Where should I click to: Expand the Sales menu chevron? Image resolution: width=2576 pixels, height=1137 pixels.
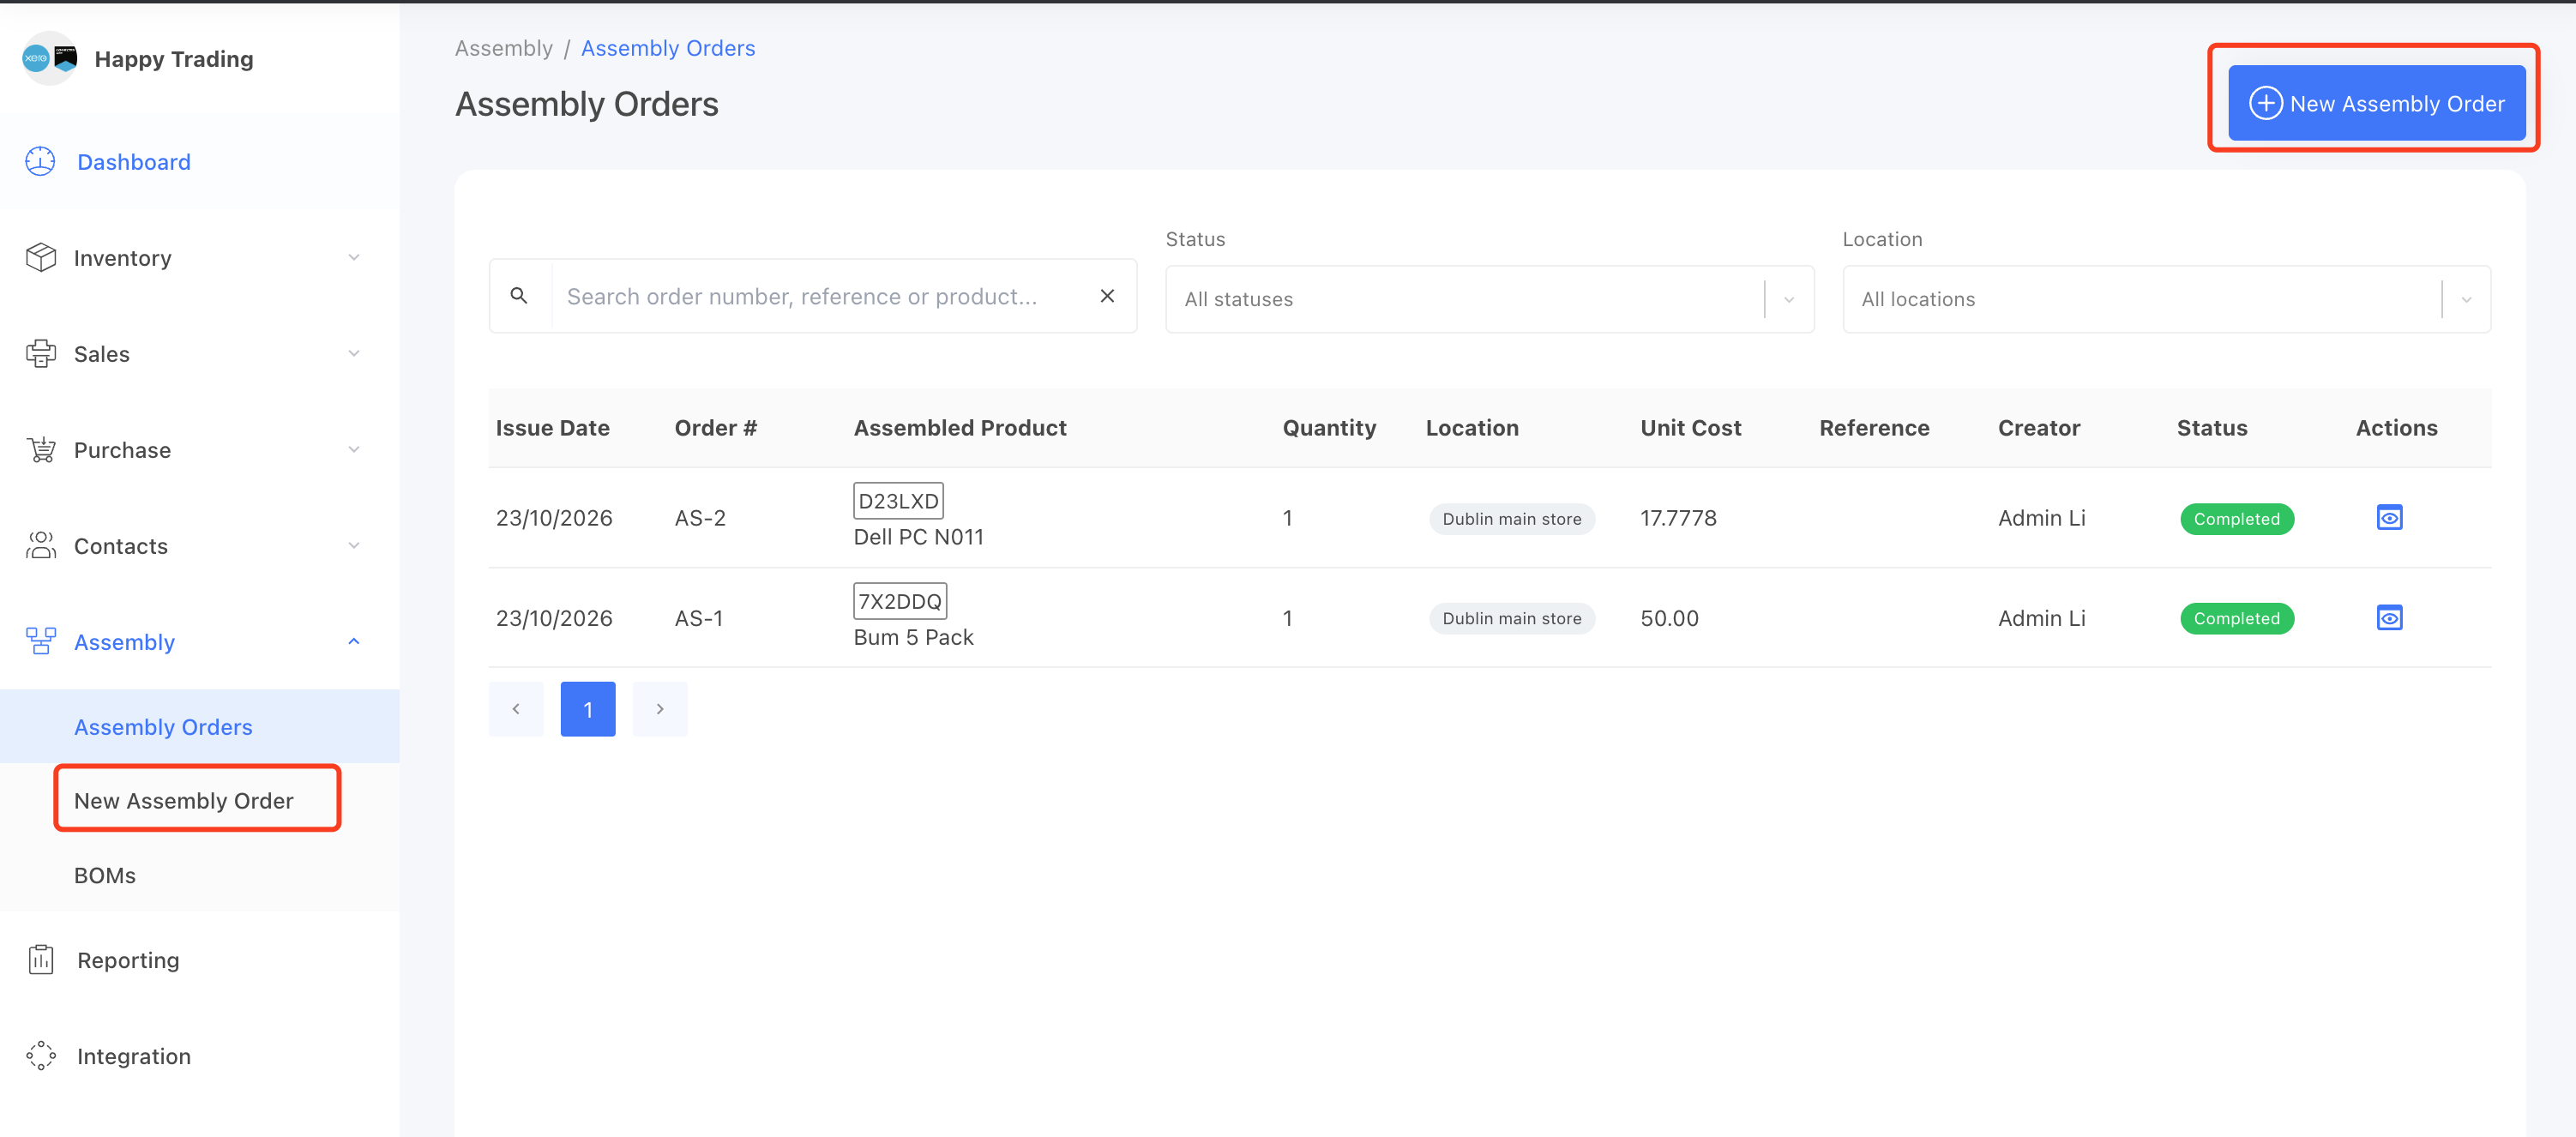pyautogui.click(x=353, y=354)
